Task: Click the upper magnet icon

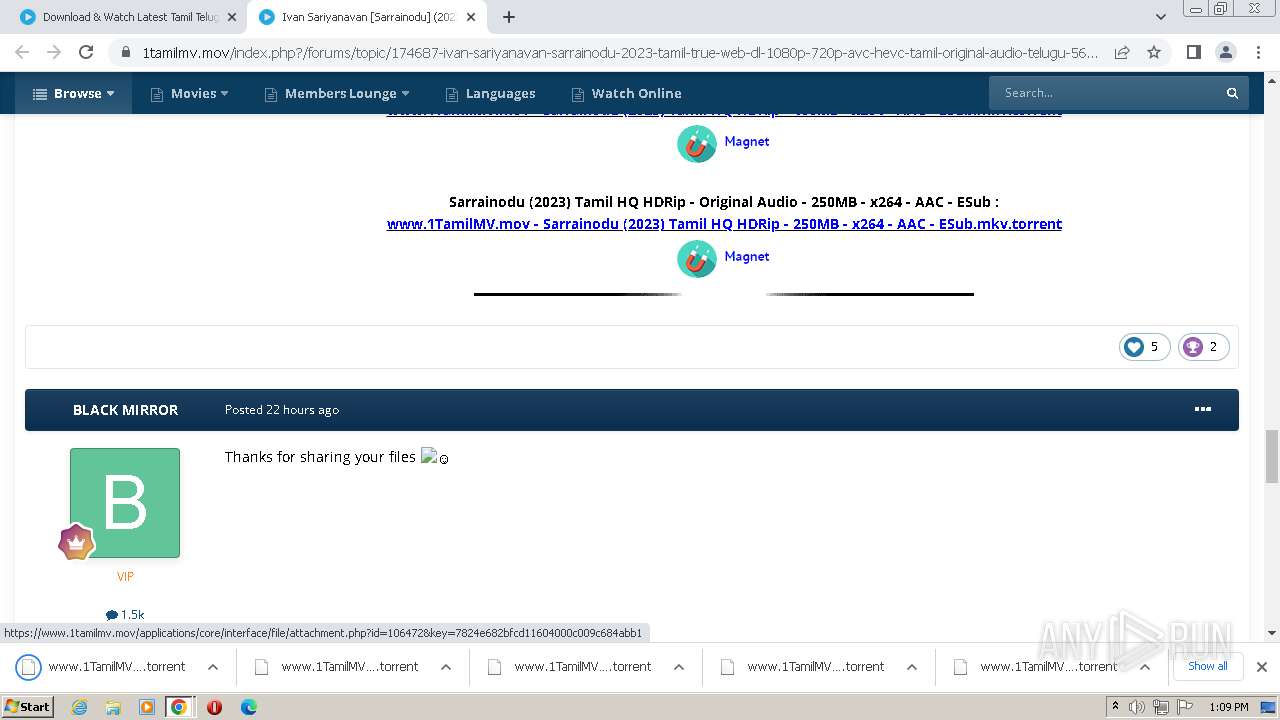Action: coord(697,143)
